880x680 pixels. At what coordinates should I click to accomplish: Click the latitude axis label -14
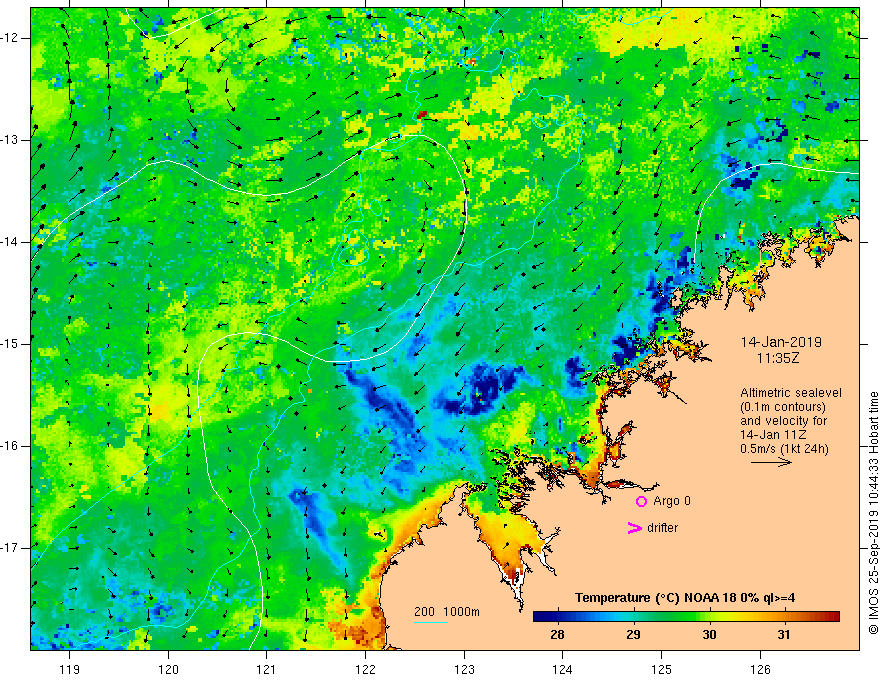10,242
